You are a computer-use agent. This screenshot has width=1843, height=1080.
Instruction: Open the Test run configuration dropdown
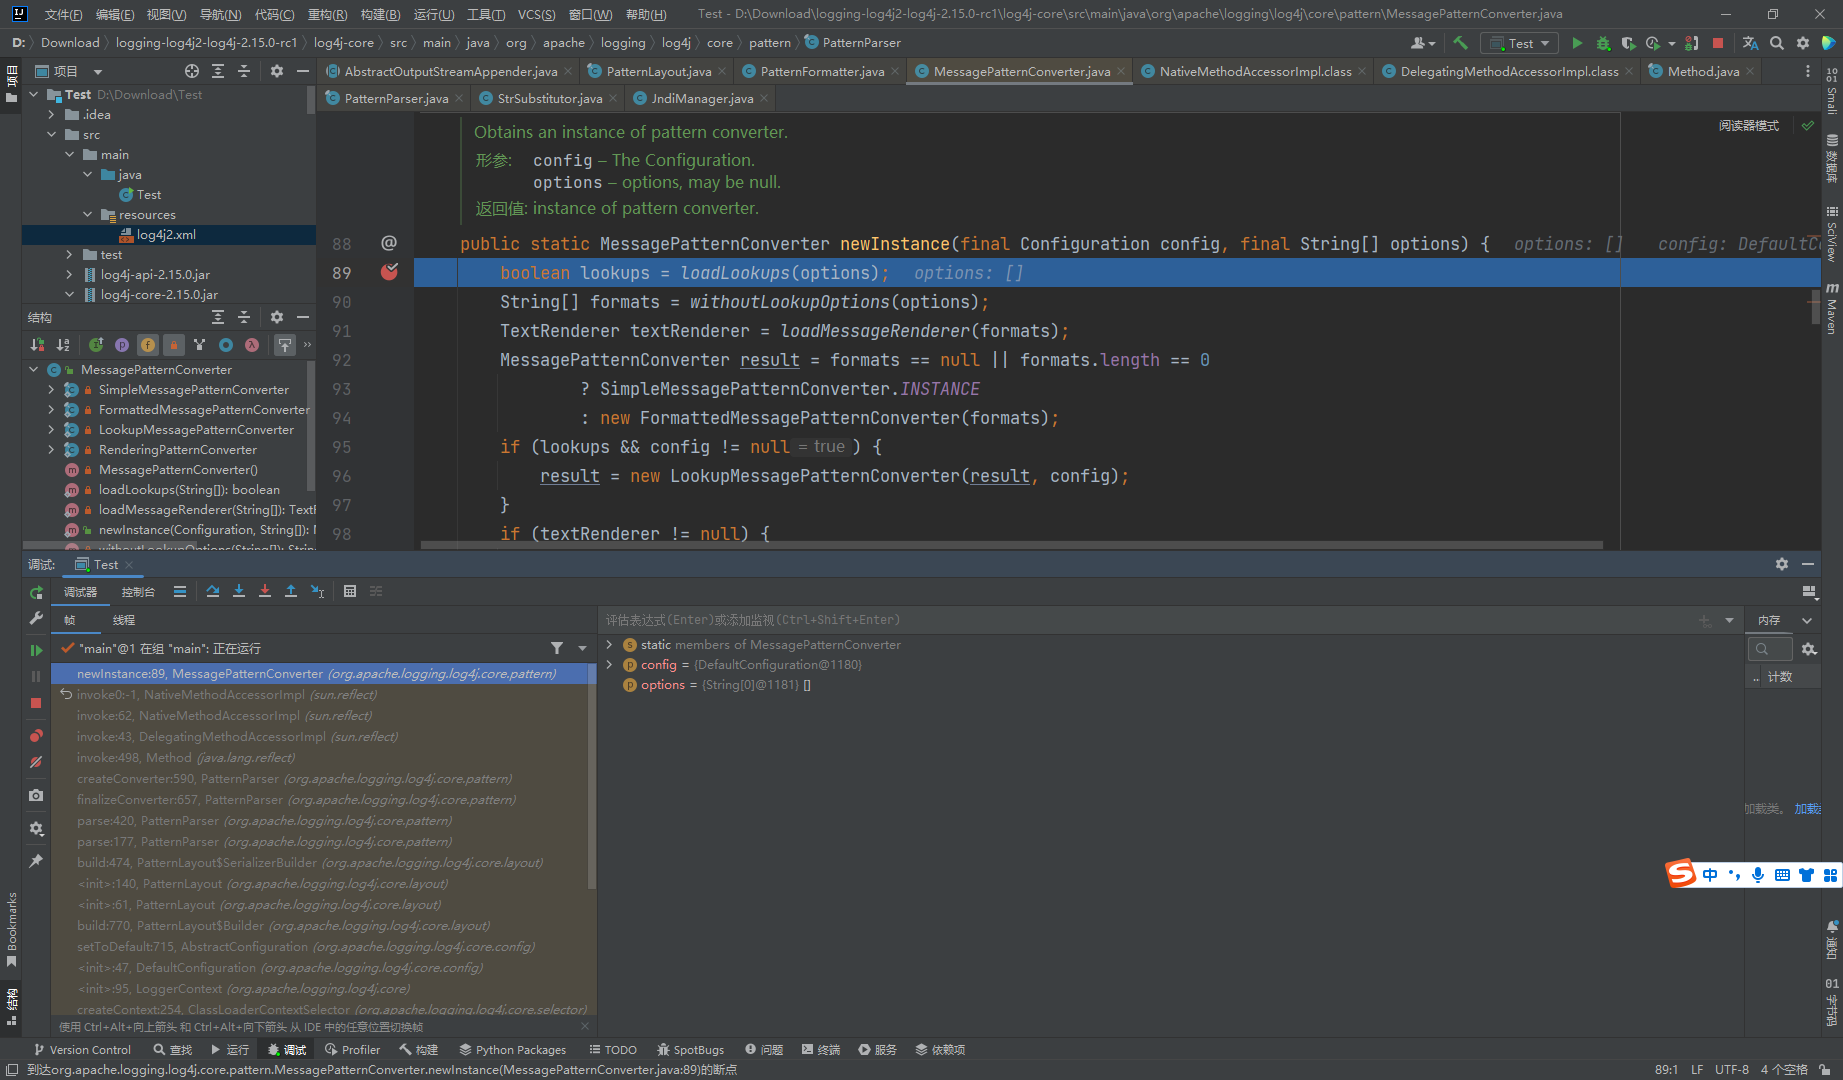click(x=1520, y=43)
